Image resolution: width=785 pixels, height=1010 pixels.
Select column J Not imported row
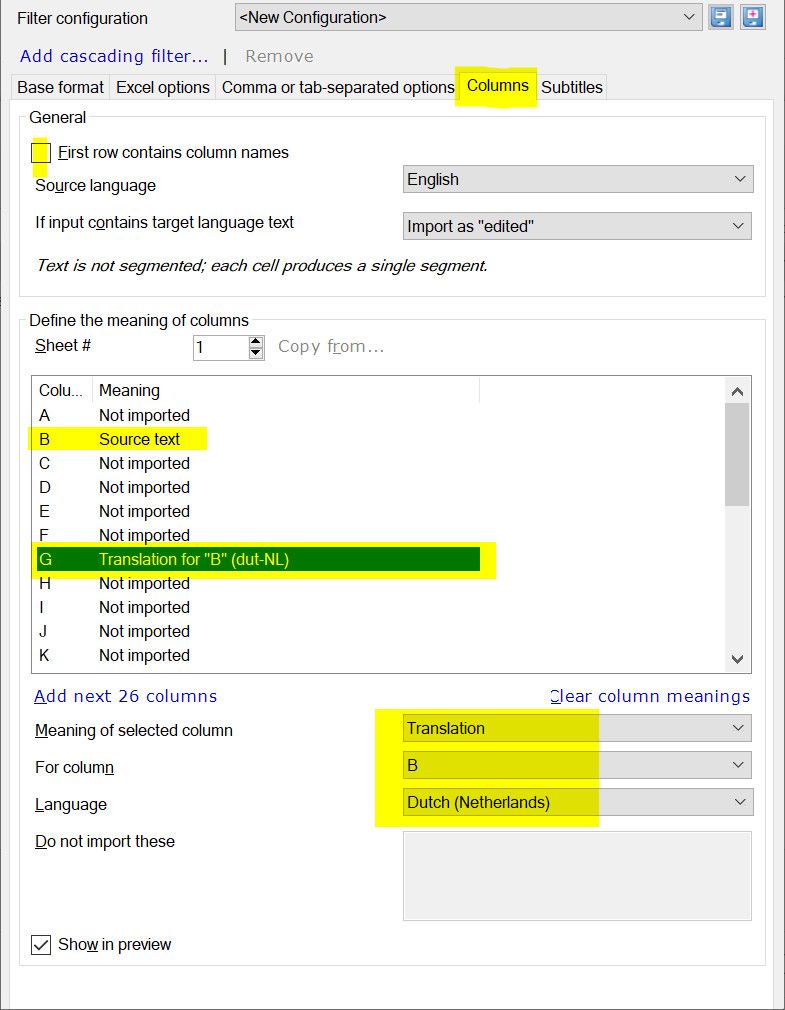(x=258, y=631)
